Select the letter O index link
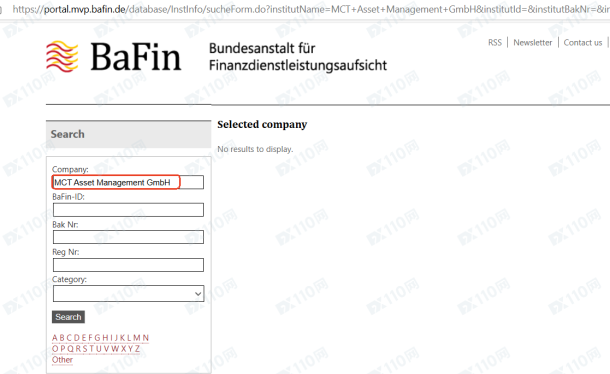The width and height of the screenshot is (610, 374). point(55,349)
